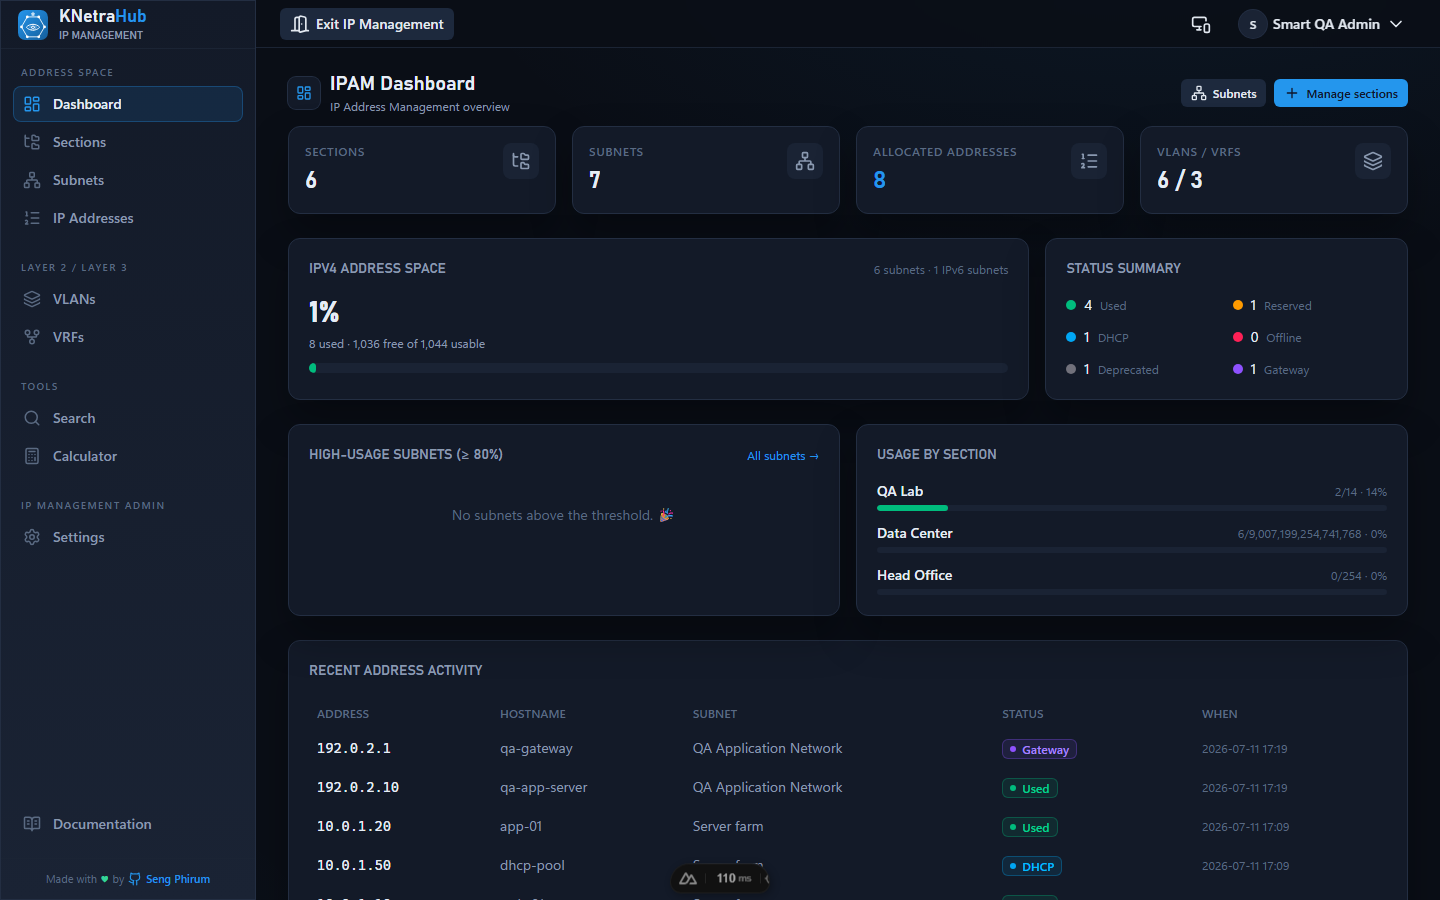Open Seng Phirum author link
Image resolution: width=1440 pixels, height=900 pixels.
tap(178, 879)
